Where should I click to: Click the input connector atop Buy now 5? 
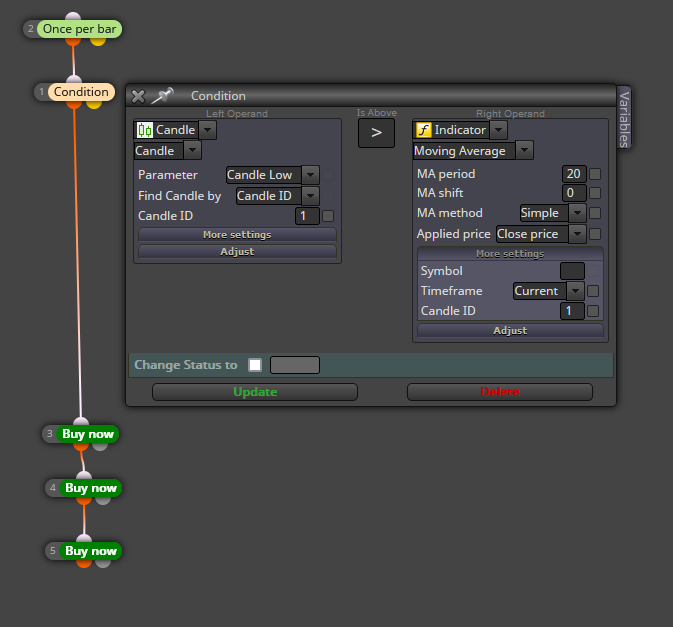point(84,538)
